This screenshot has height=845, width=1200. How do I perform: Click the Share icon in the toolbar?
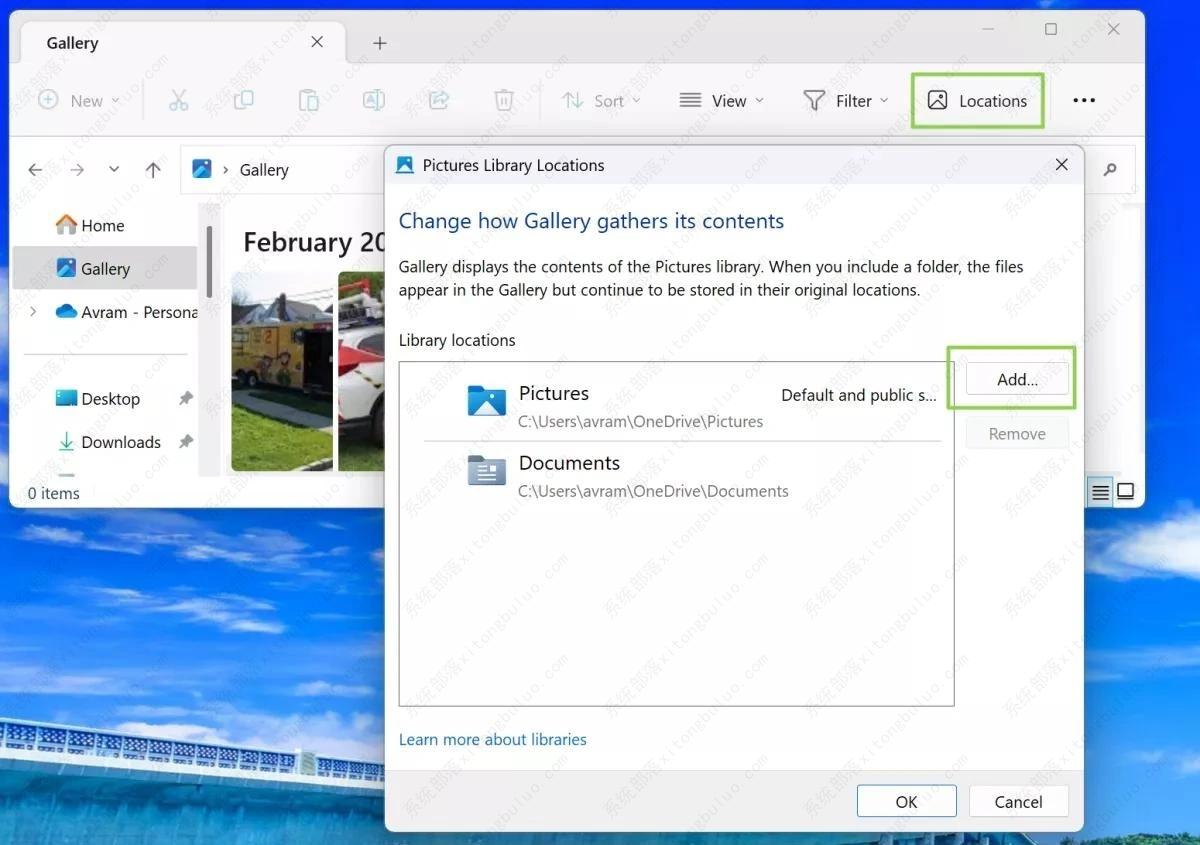pos(438,100)
